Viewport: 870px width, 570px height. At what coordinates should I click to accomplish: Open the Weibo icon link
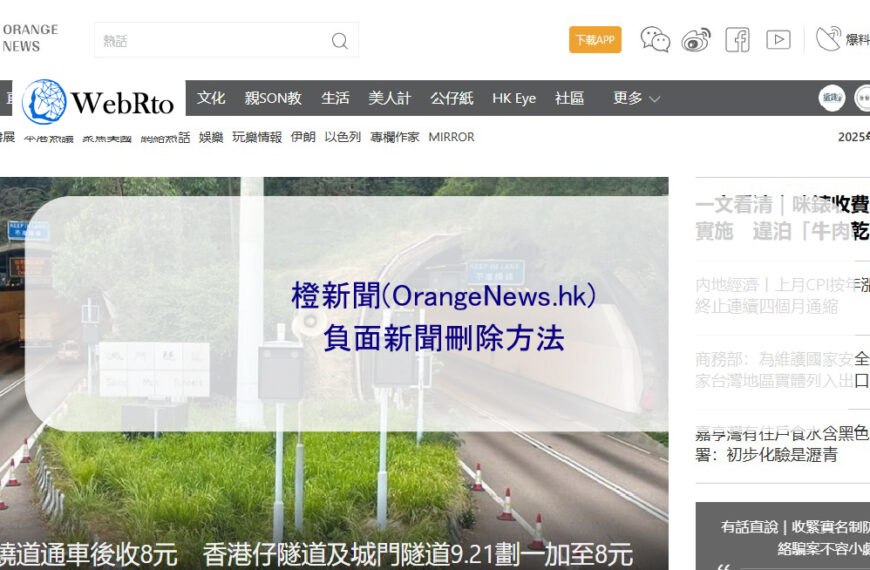pos(696,40)
